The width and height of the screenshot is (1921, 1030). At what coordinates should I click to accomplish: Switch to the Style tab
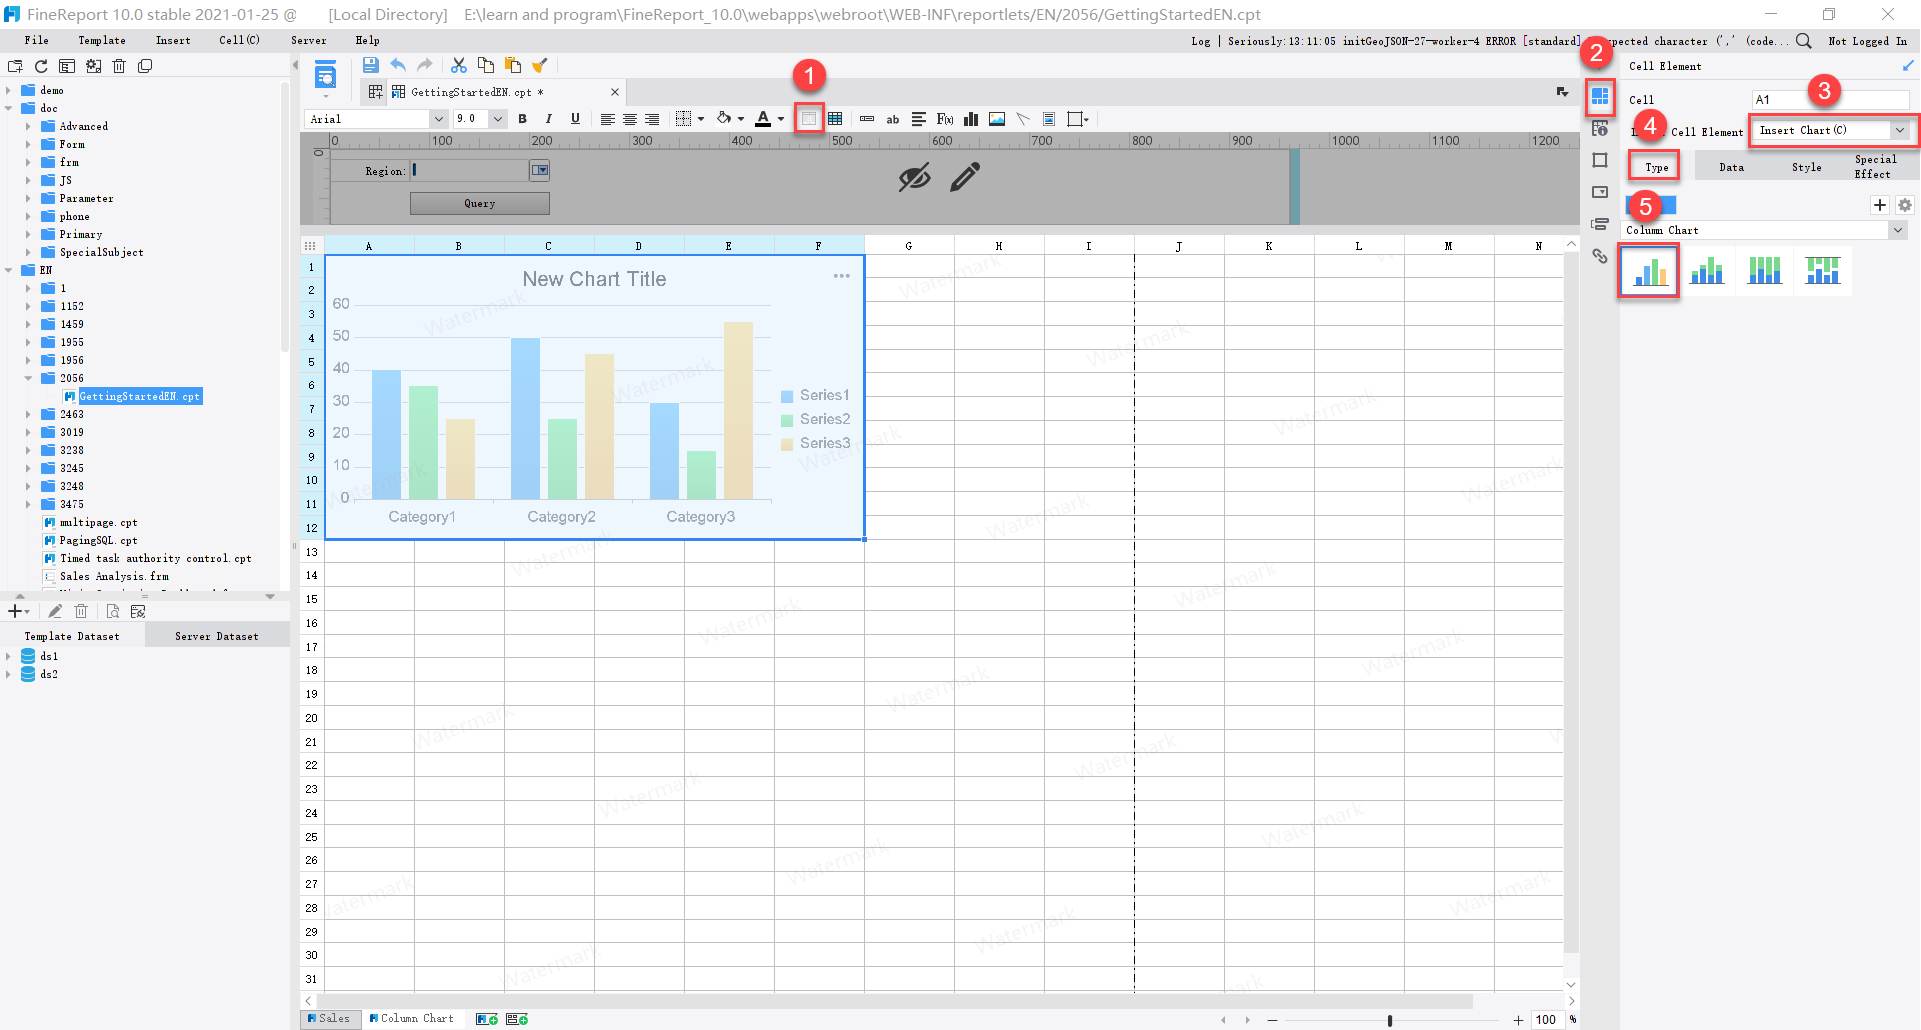click(x=1807, y=167)
